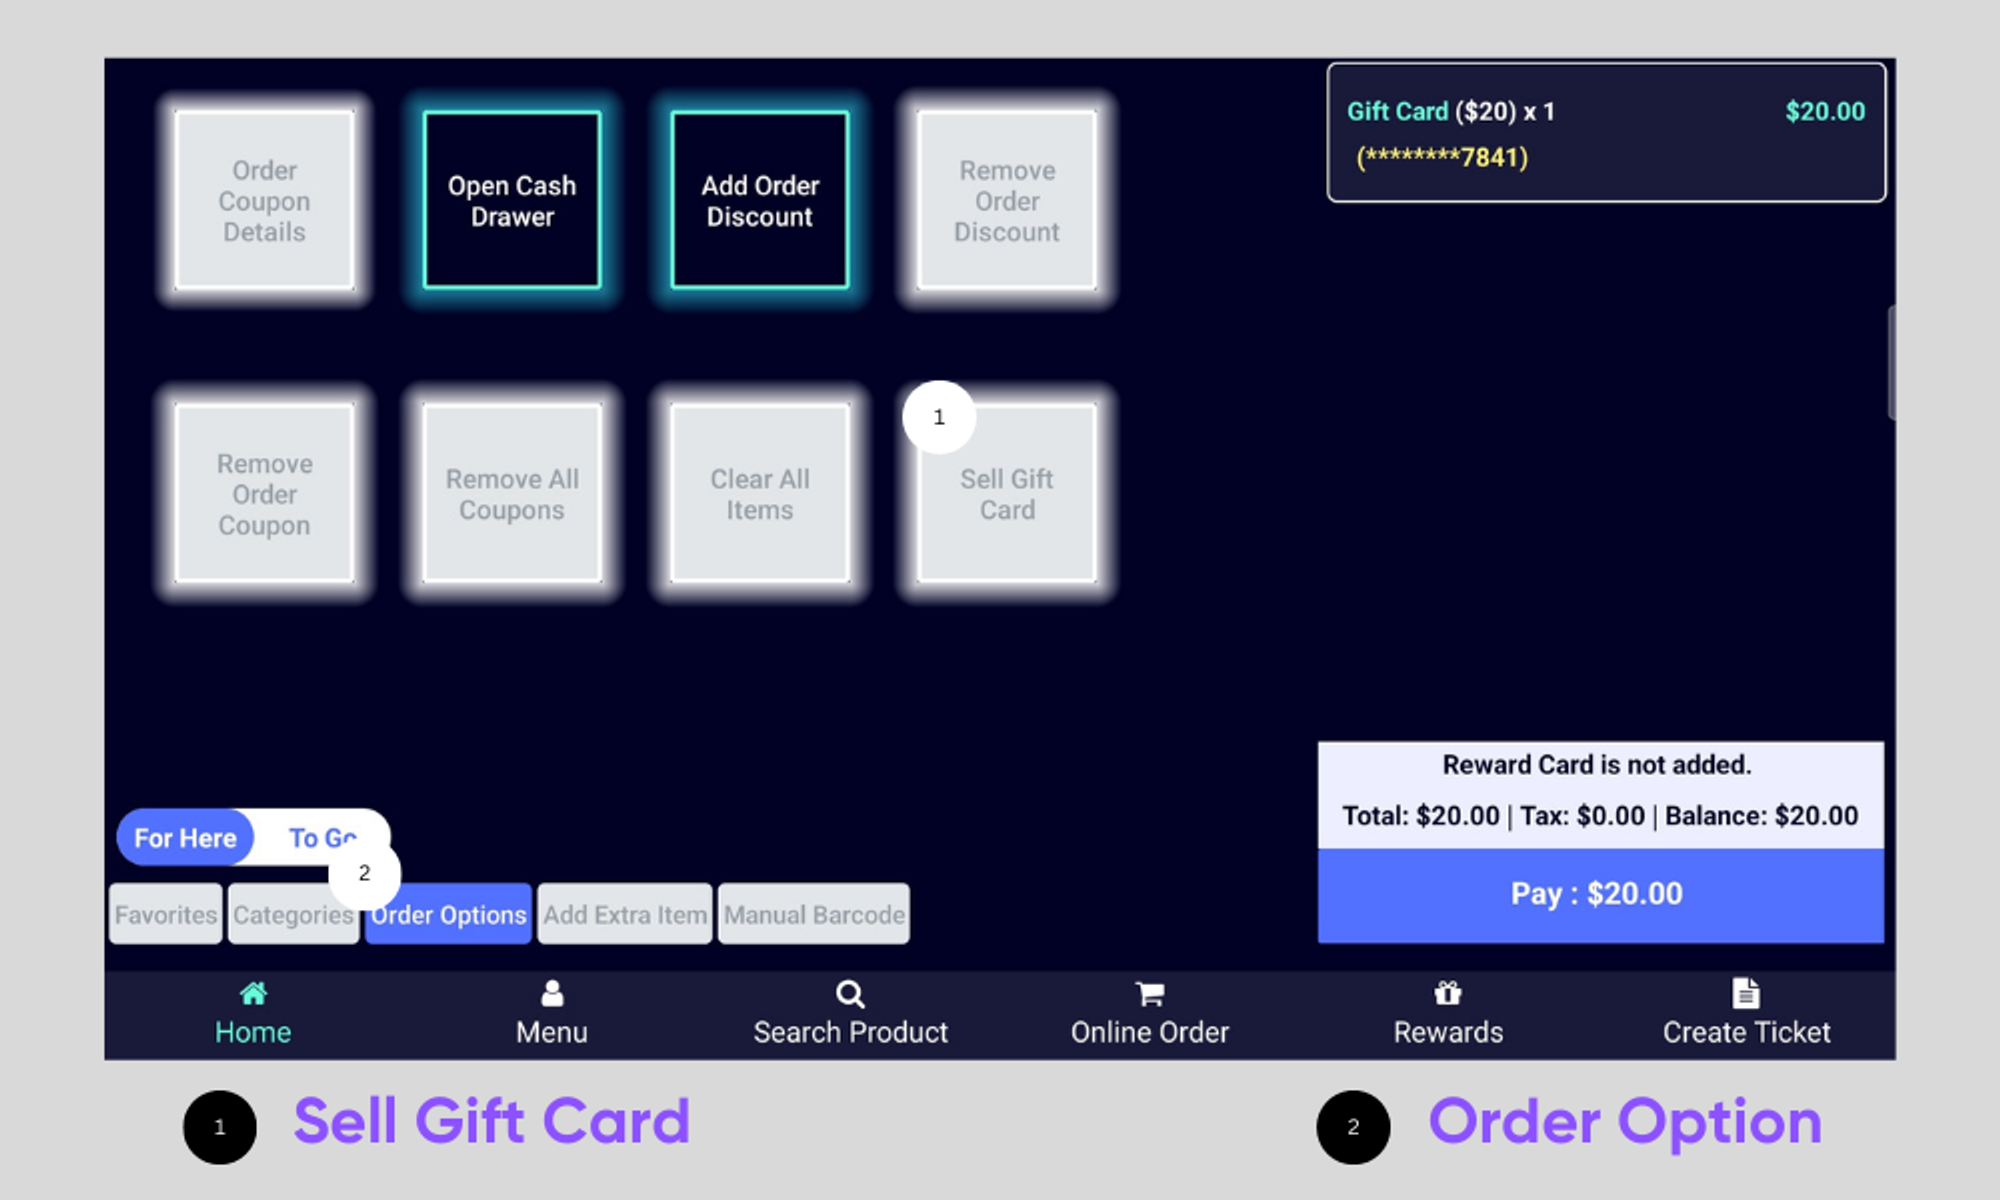The width and height of the screenshot is (2000, 1200).
Task: Toggle the For Here order type
Action: point(186,836)
